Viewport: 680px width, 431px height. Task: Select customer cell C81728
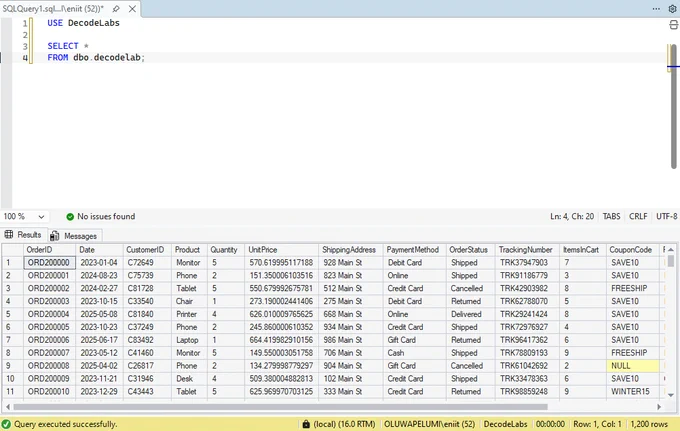click(147, 289)
